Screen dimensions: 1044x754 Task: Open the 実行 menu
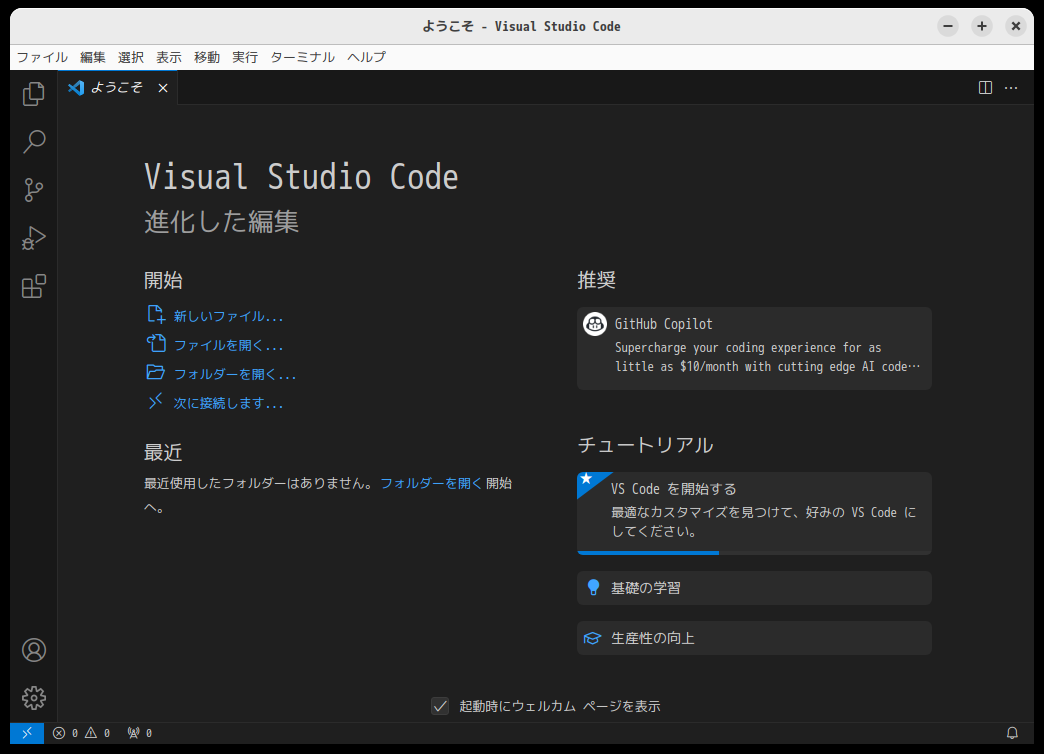click(245, 57)
